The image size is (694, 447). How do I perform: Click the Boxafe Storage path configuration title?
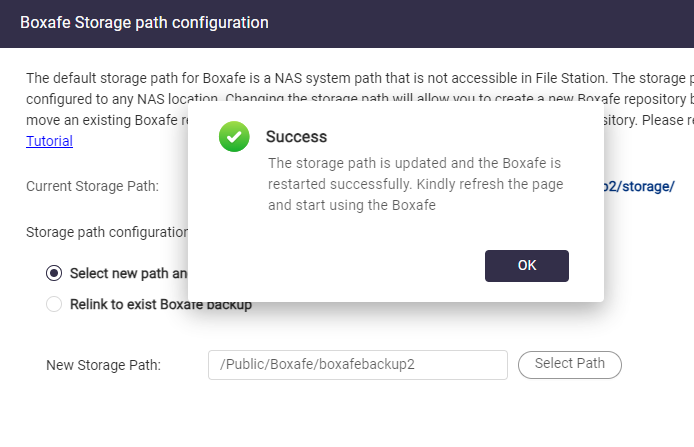(144, 22)
